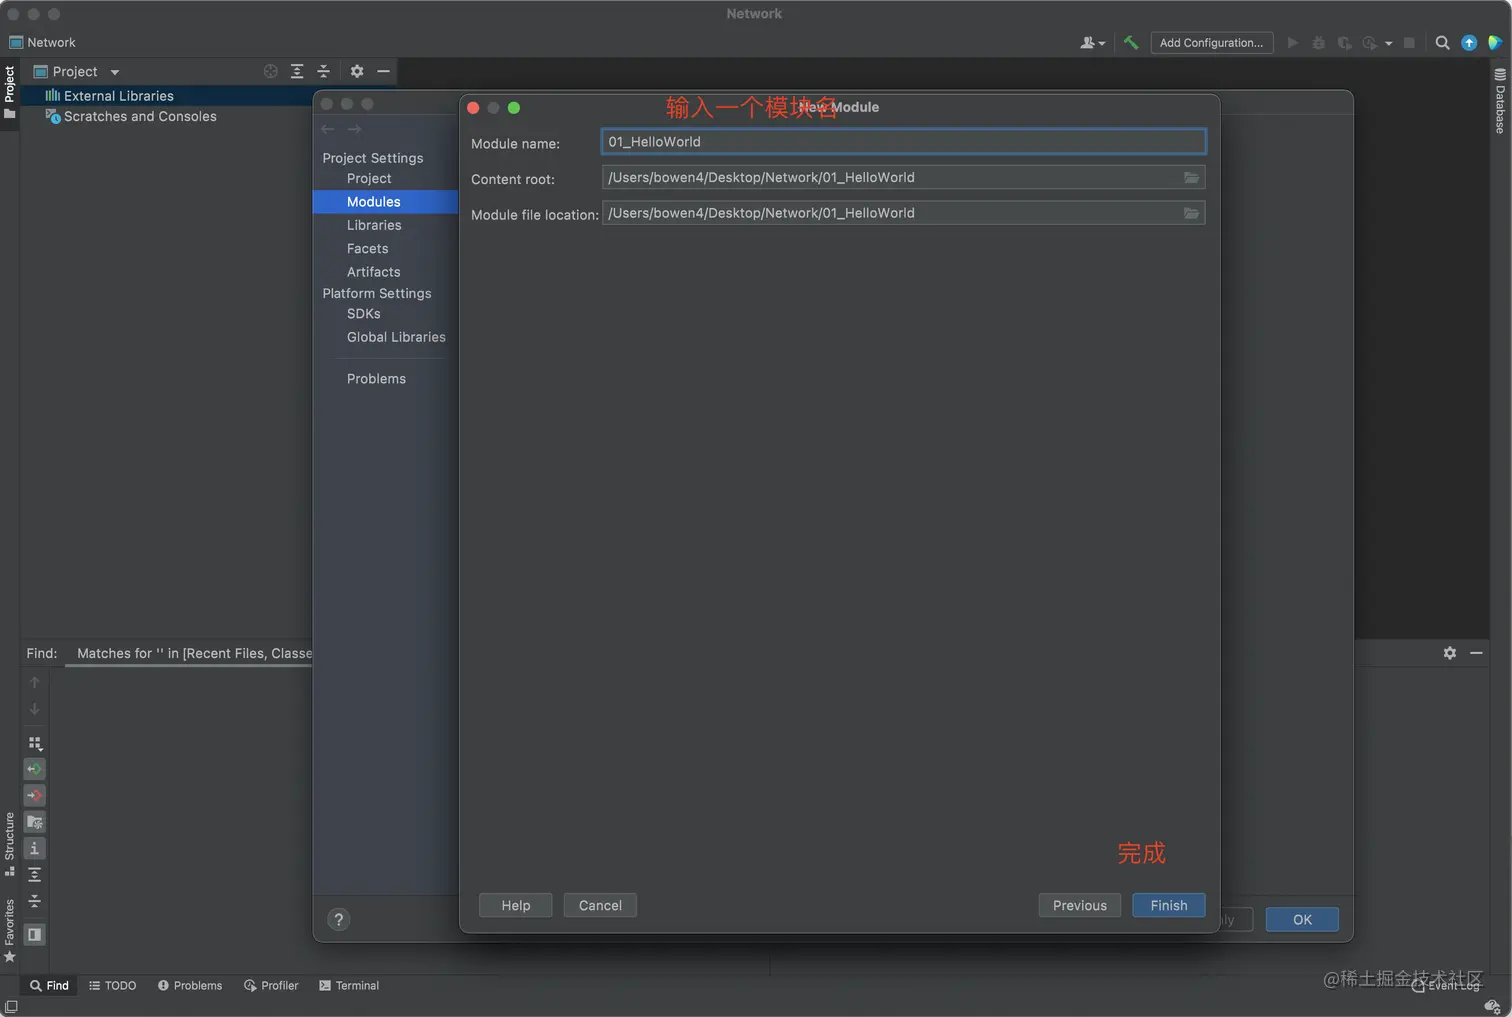The image size is (1512, 1017).
Task: Toggle the preview pane icon in Find panel
Action: click(x=34, y=934)
